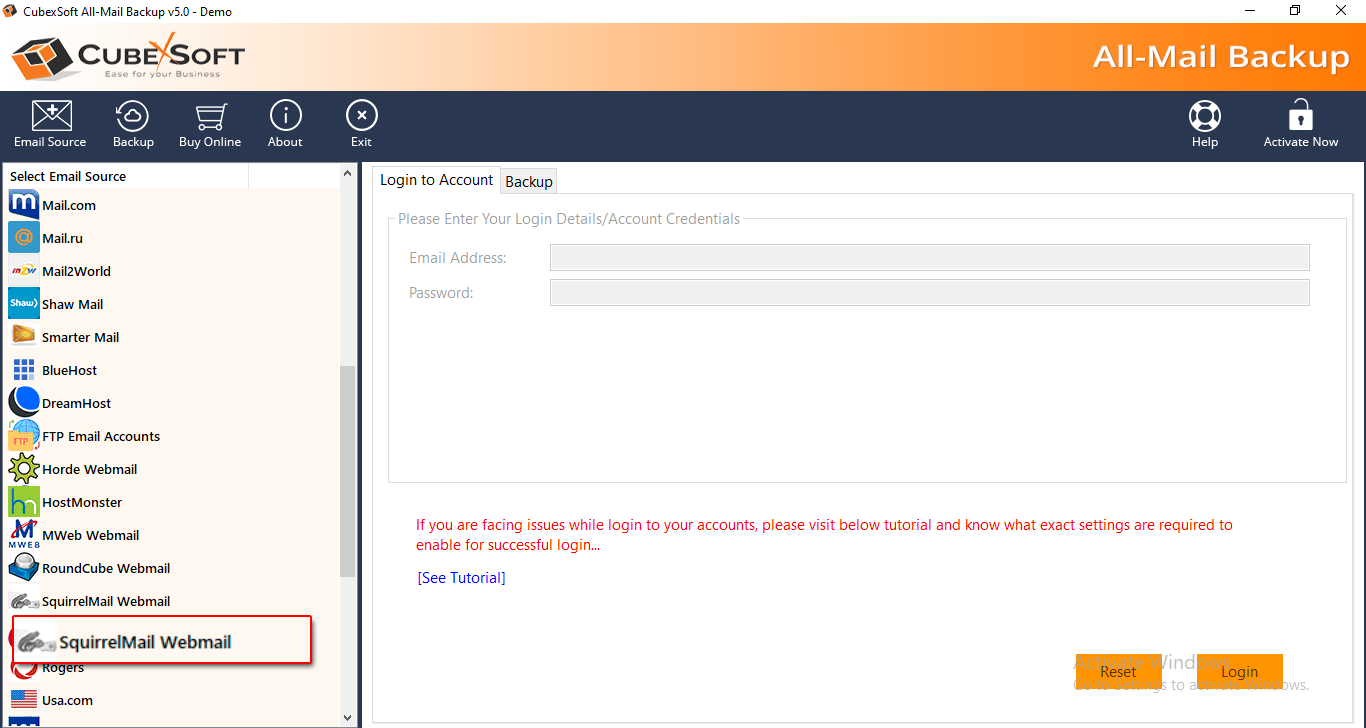Open the See Tutorial link
The width and height of the screenshot is (1366, 728).
[x=461, y=578]
